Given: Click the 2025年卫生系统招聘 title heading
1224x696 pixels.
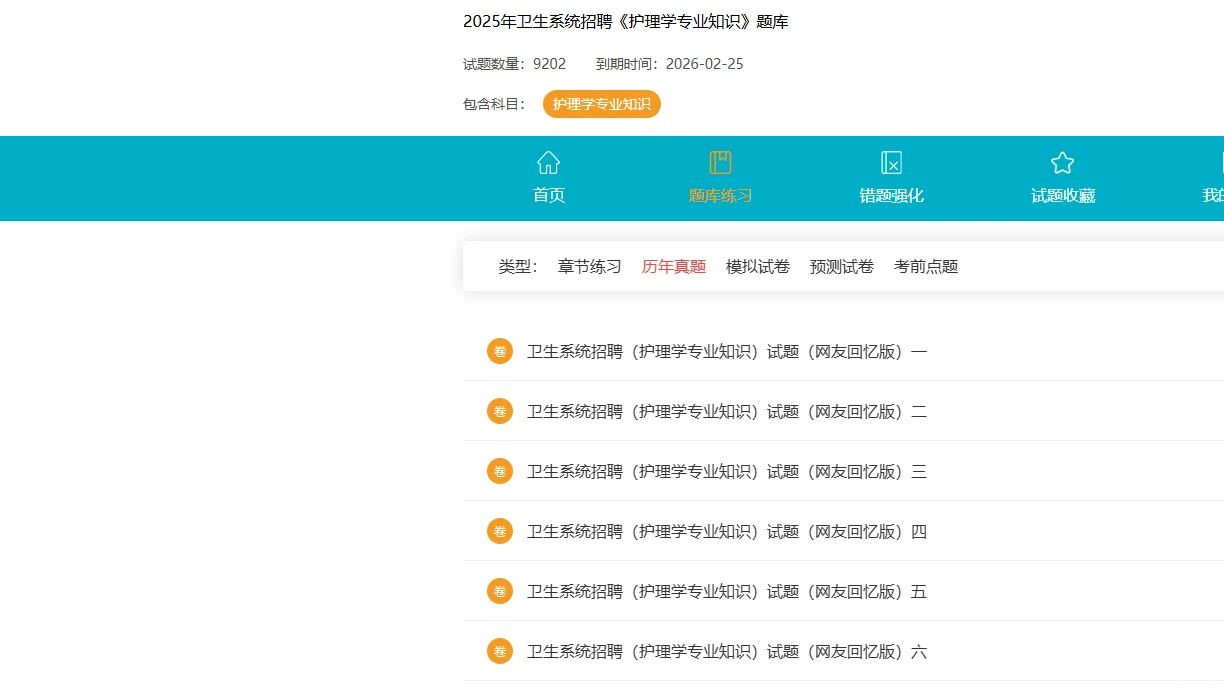Looking at the screenshot, I should point(624,20).
